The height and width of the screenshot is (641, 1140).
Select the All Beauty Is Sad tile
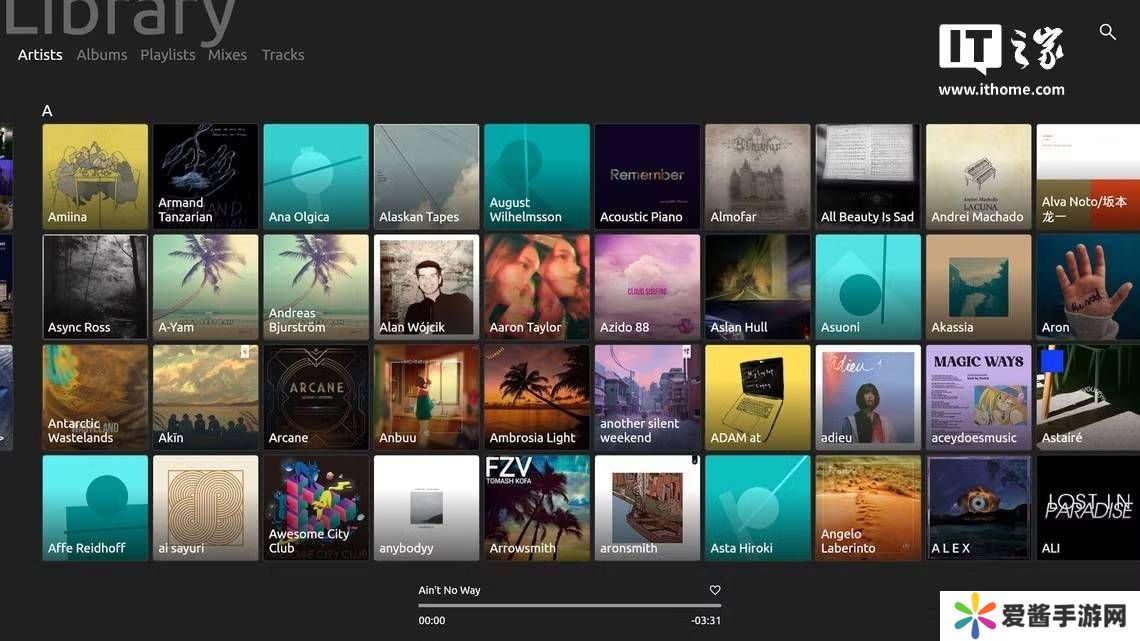[x=868, y=176]
